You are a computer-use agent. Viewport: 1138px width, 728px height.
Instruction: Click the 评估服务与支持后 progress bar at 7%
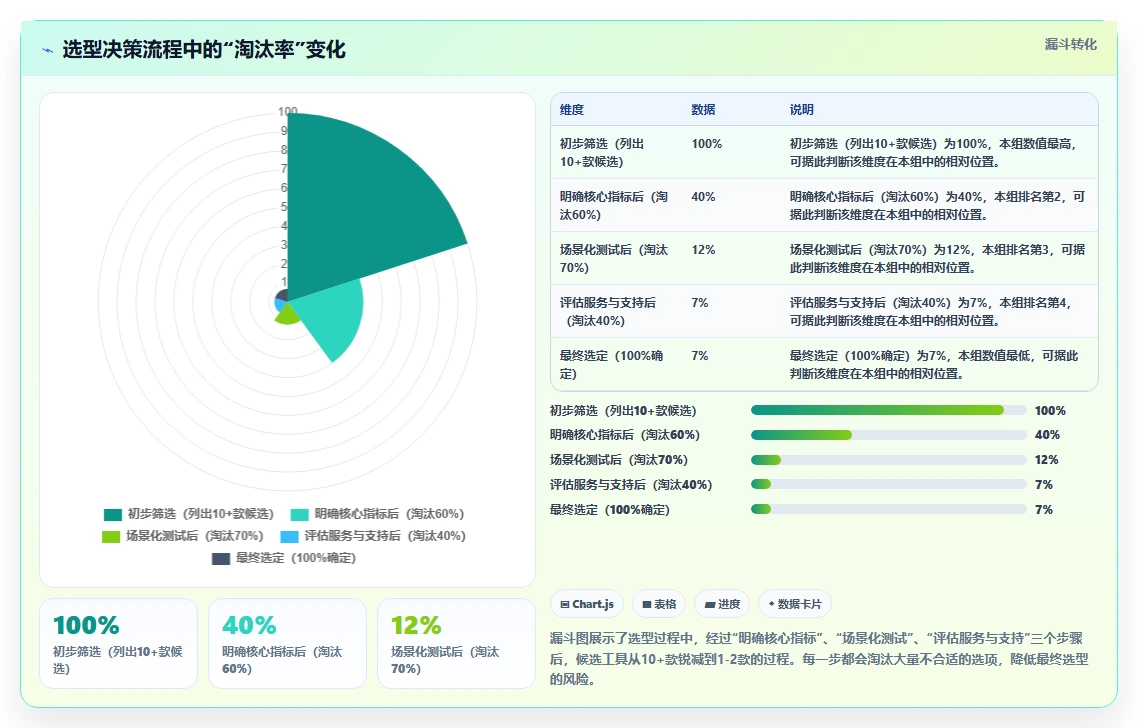(x=888, y=484)
